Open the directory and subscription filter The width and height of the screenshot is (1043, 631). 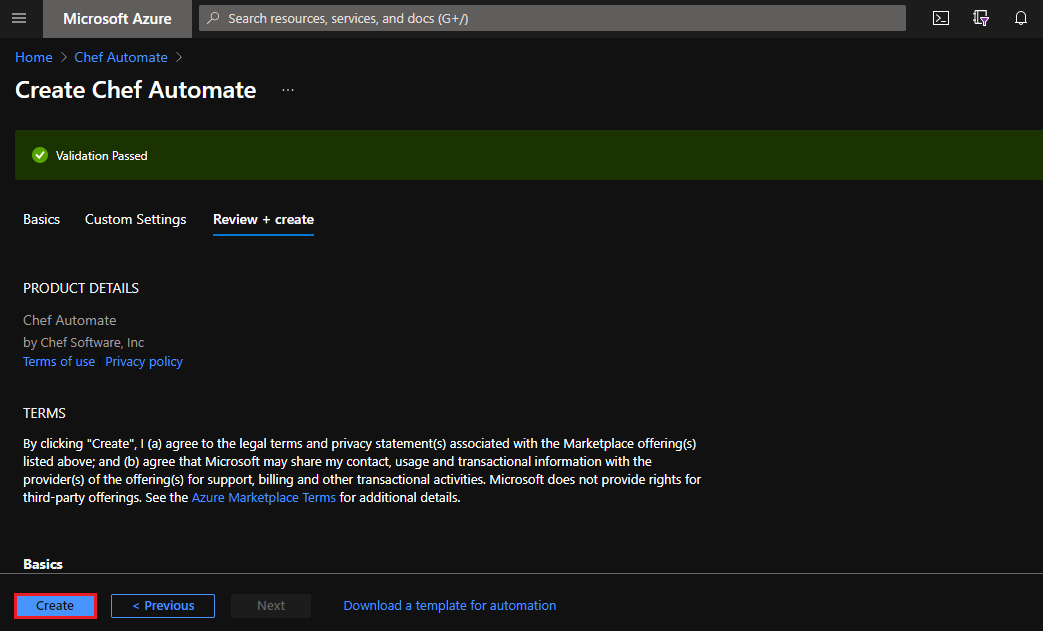[x=981, y=18]
